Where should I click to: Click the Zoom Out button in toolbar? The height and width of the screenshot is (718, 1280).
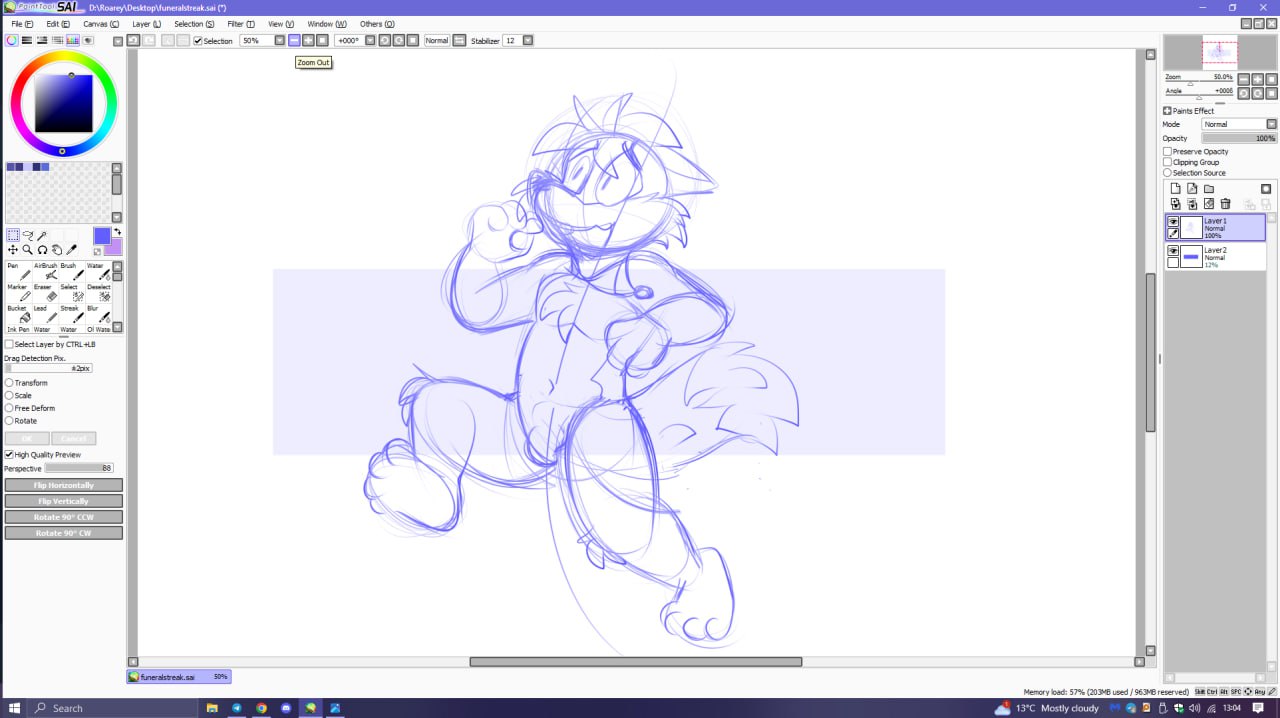(x=294, y=41)
